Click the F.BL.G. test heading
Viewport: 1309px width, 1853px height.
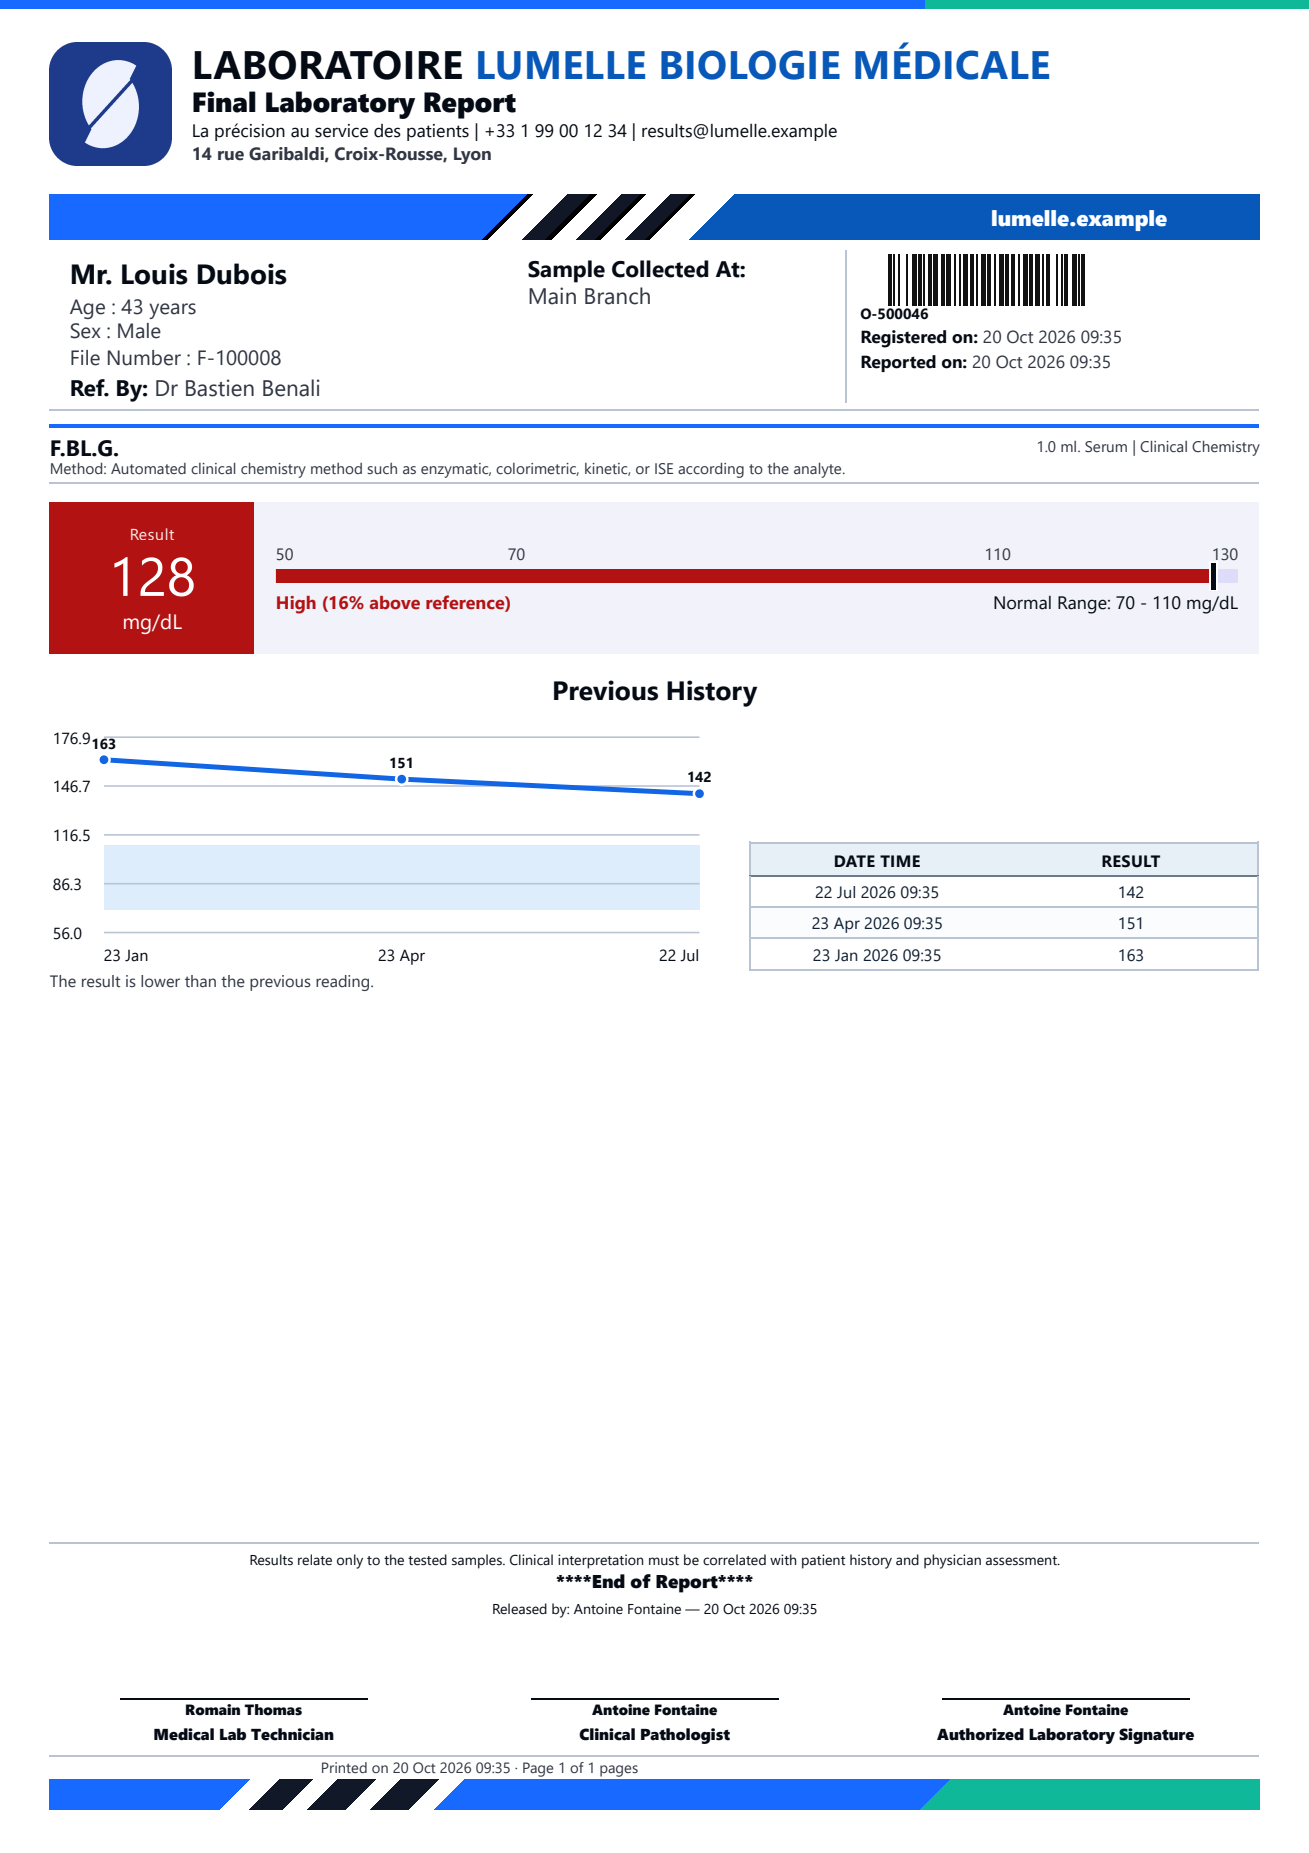[x=84, y=448]
